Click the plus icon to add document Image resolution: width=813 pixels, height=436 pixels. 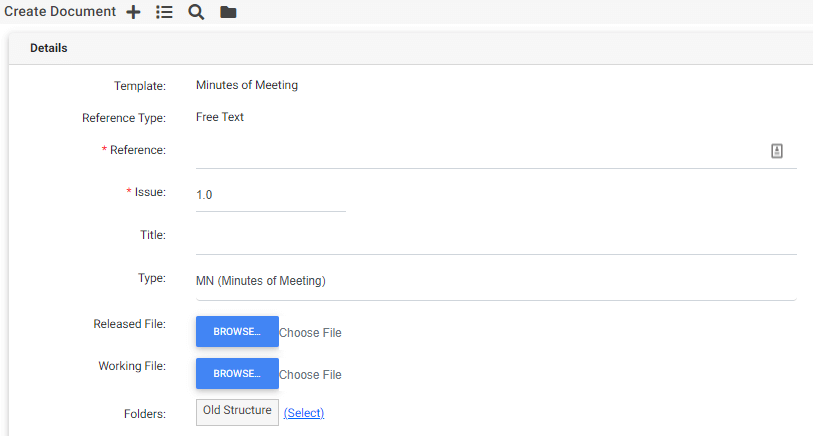coord(134,12)
